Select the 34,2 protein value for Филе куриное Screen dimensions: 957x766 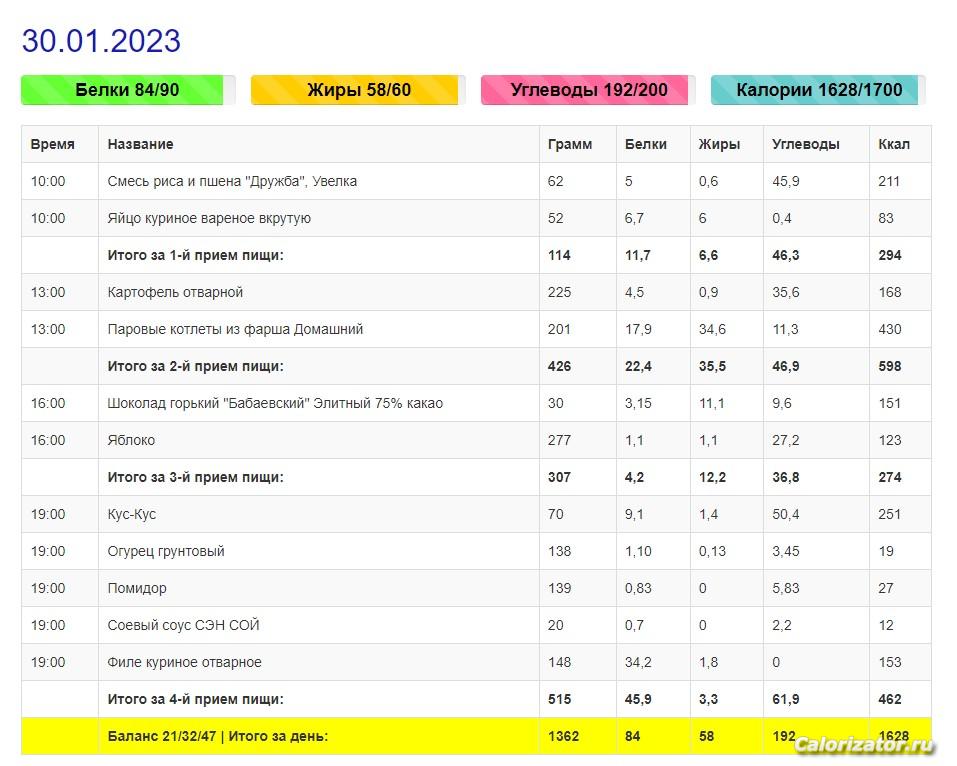pos(638,662)
